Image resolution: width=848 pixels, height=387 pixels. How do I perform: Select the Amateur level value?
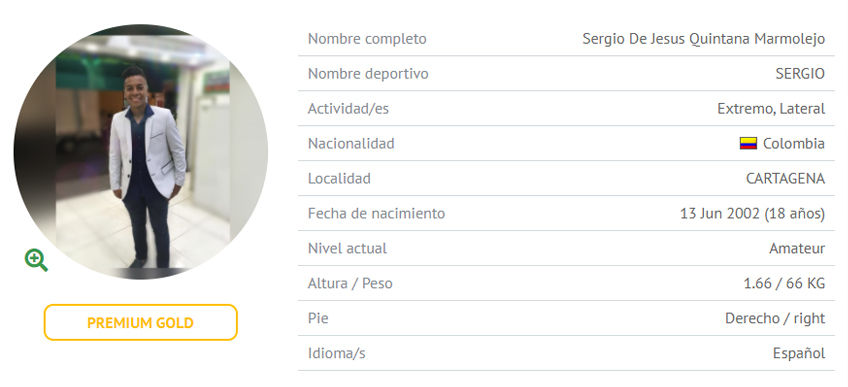[797, 249]
